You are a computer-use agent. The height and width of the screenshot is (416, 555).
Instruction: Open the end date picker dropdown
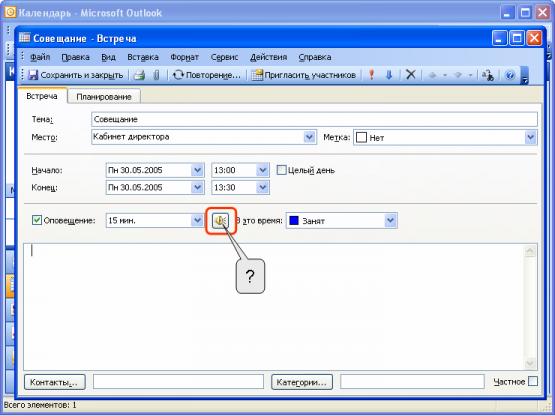coord(197,187)
